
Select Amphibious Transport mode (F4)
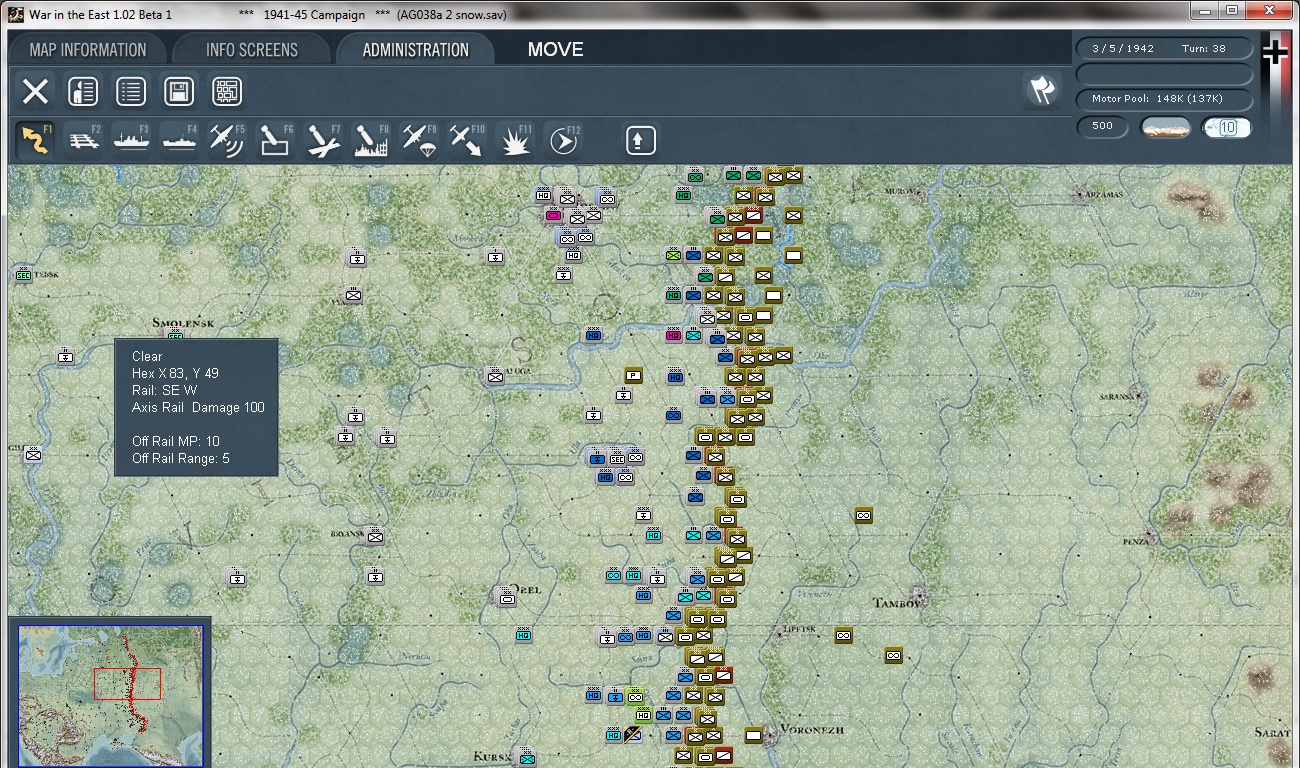point(180,140)
